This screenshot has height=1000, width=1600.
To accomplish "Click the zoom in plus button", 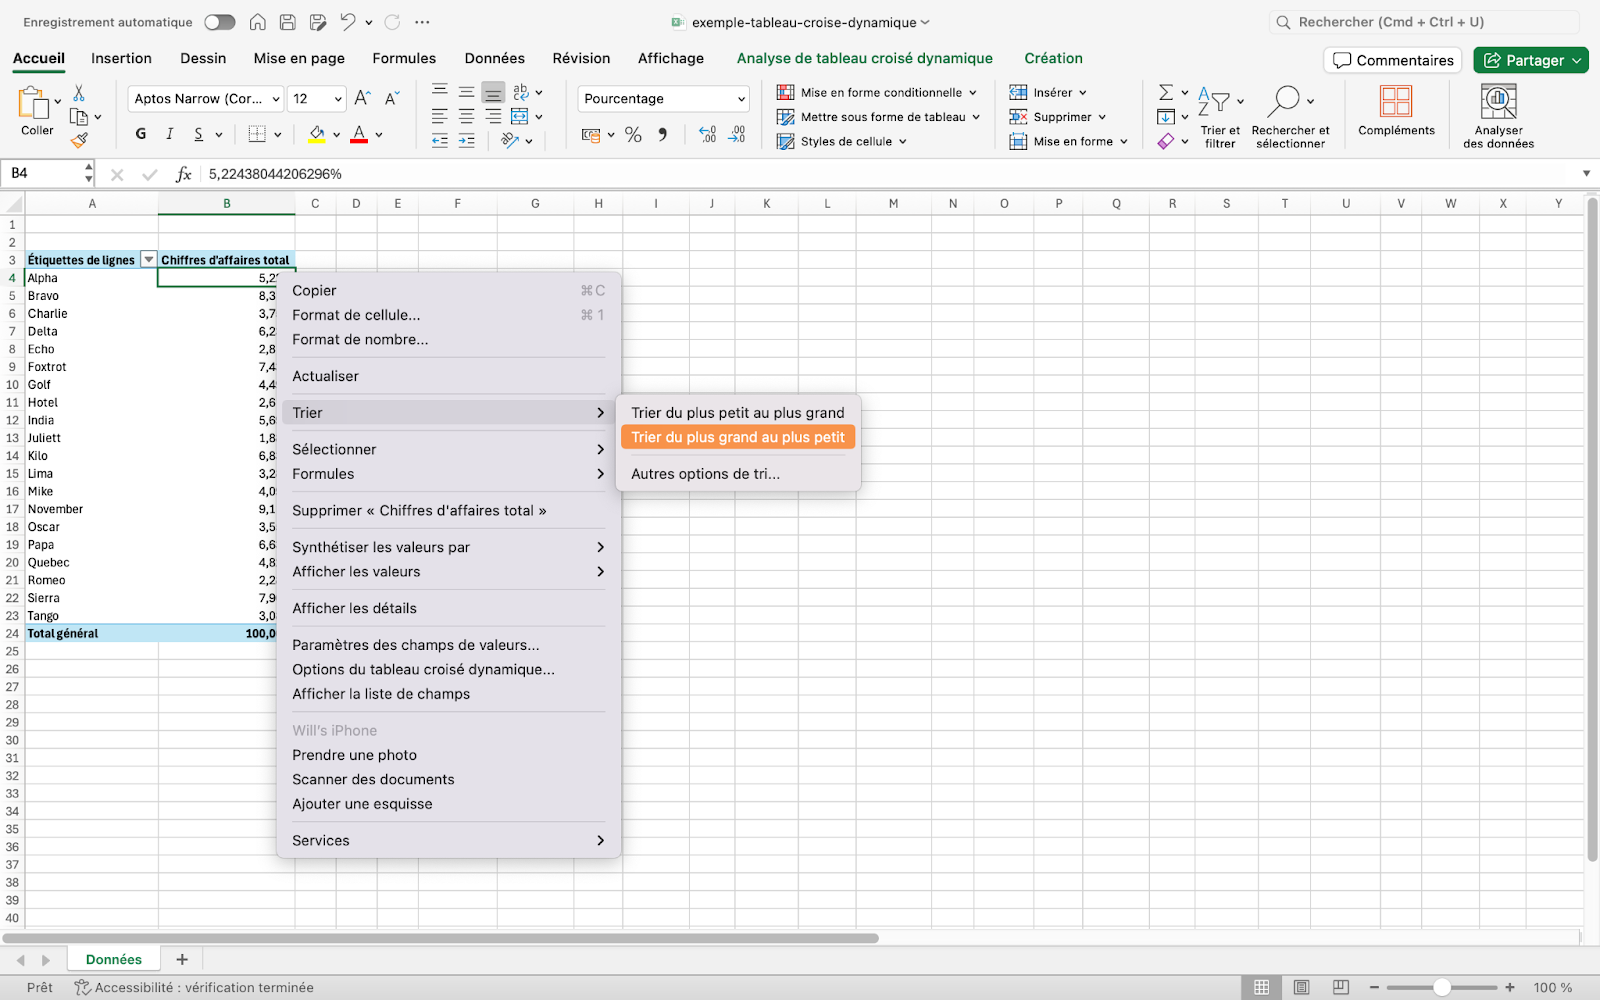I will coord(1510,987).
